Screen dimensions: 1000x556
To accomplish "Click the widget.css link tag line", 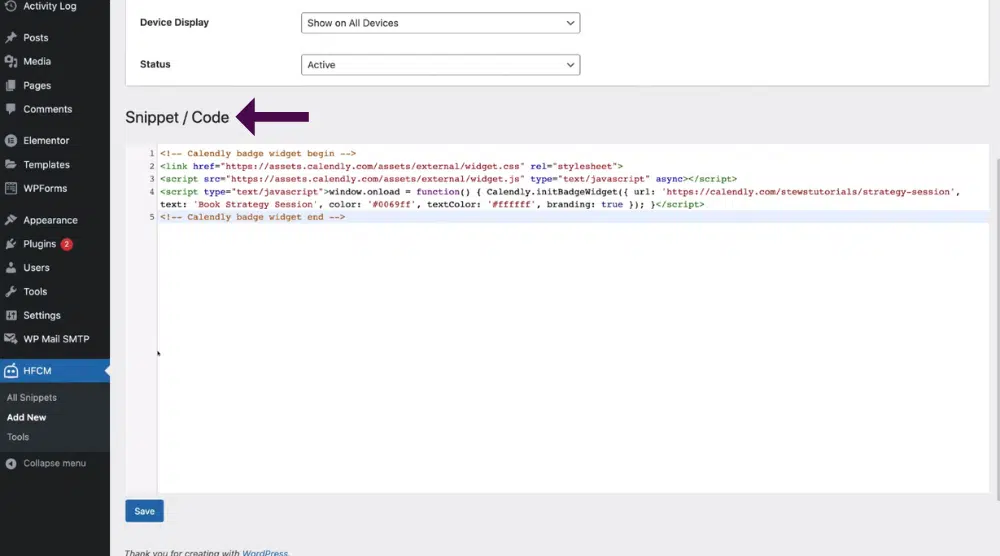I will (391, 166).
